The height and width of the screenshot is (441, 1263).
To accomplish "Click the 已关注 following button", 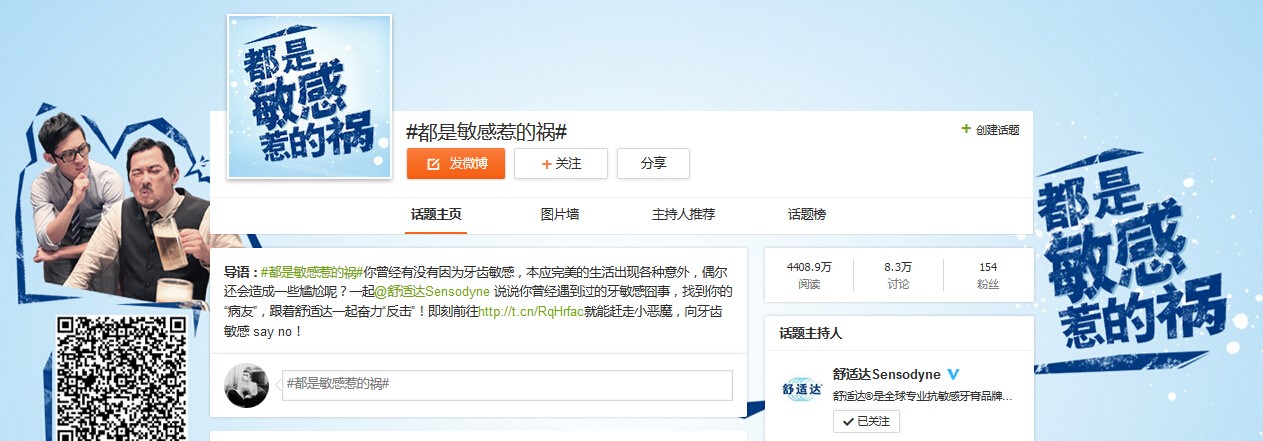I will click(x=866, y=421).
